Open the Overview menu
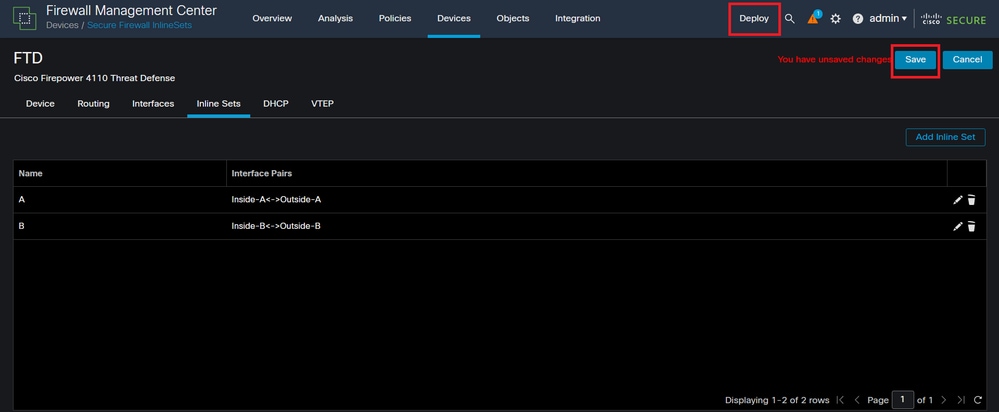Viewport: 999px width, 412px height. pos(272,18)
